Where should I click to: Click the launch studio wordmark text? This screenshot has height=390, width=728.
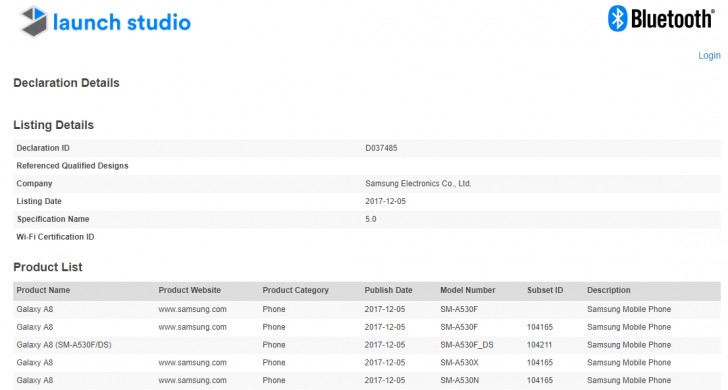[122, 22]
